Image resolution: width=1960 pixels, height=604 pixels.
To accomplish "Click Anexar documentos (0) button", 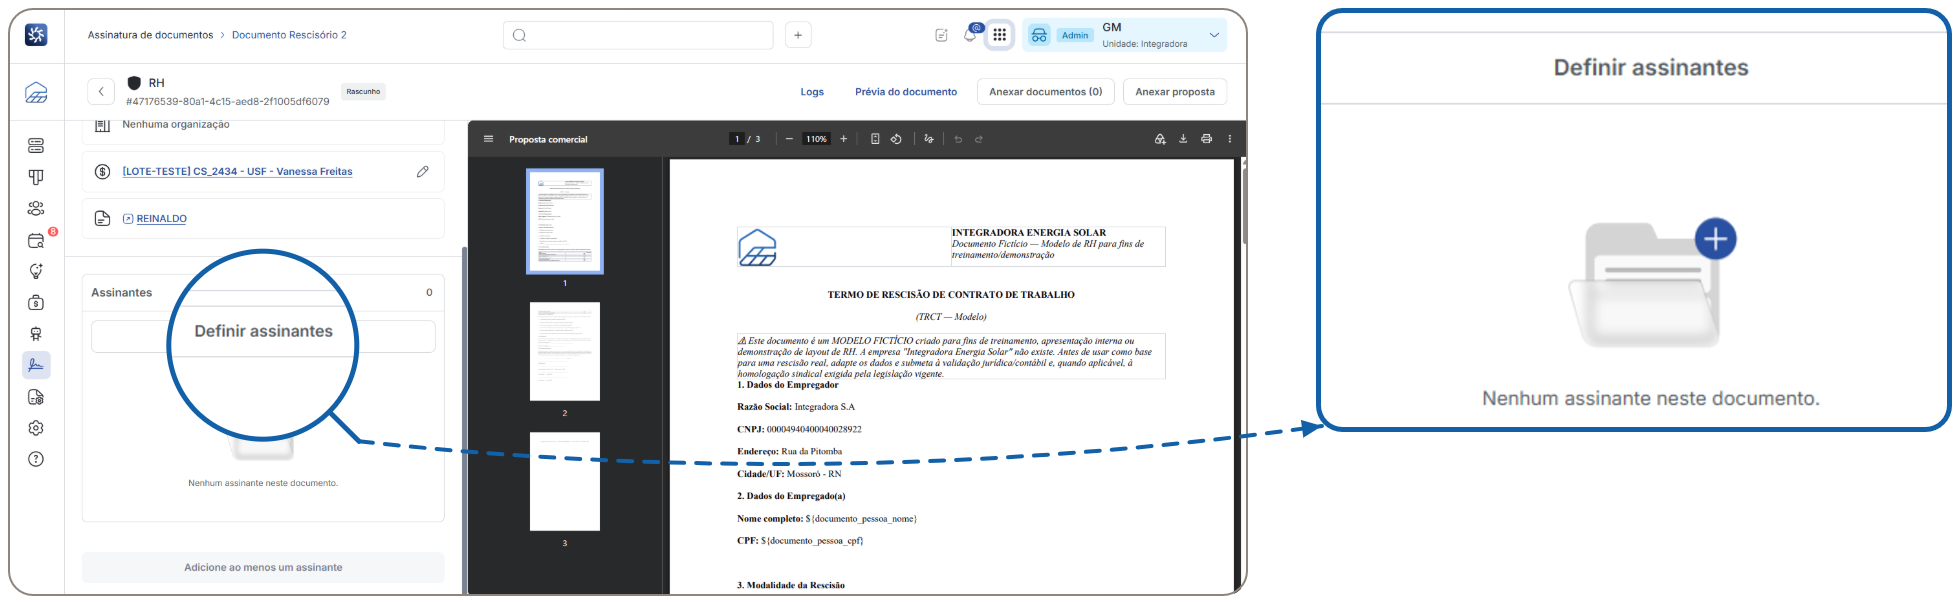I will [1046, 92].
